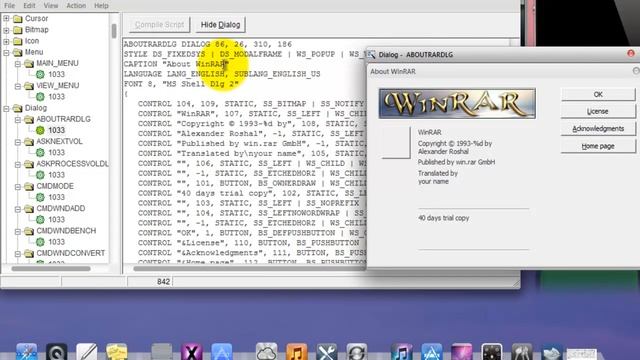Select the MAIN_MENU folder icon
This screenshot has height=360, width=640.
coord(29,63)
